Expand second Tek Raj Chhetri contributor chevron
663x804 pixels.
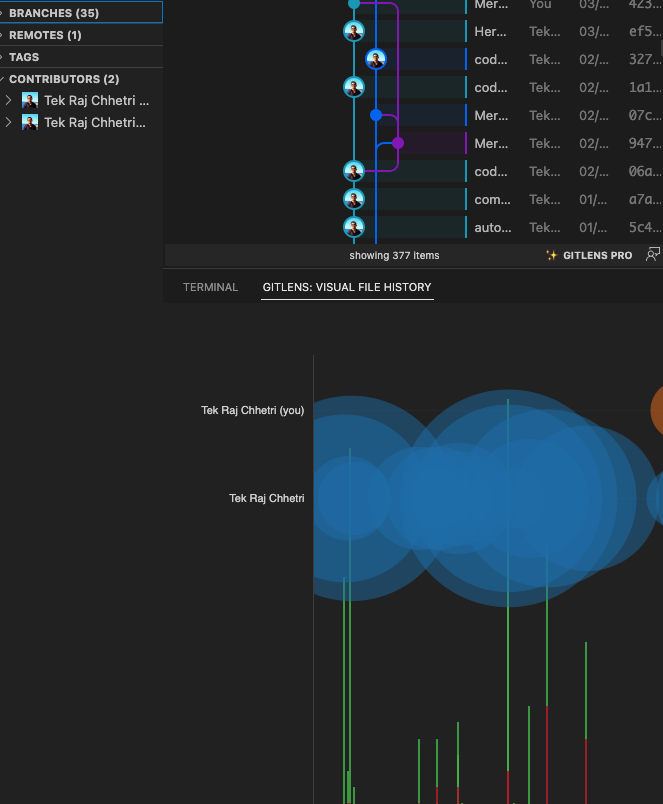[x=8, y=123]
